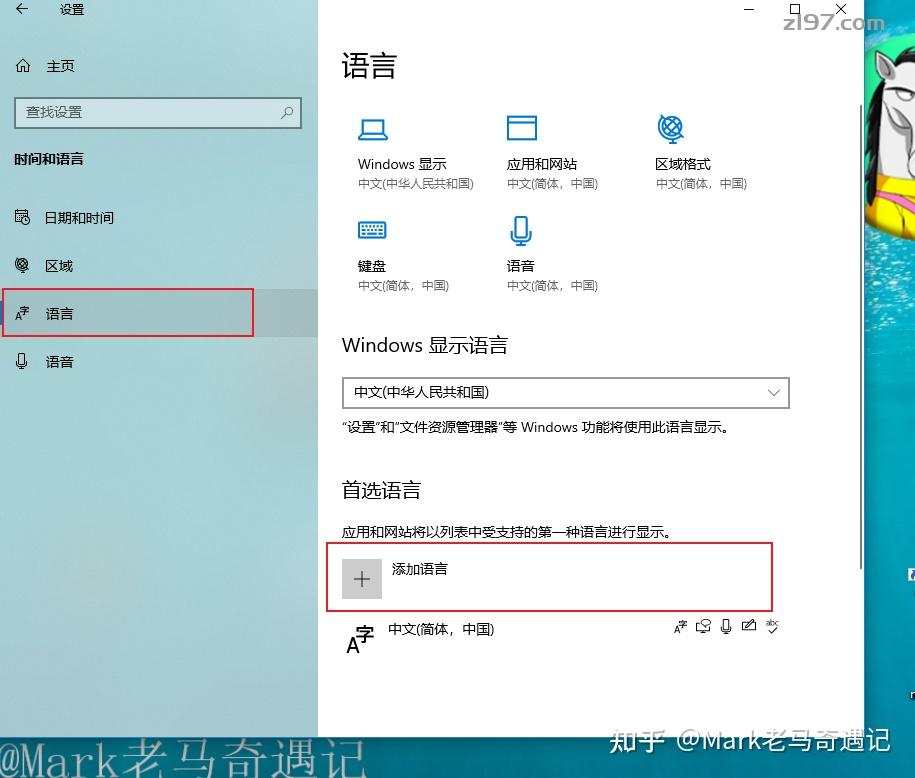Image resolution: width=915 pixels, height=778 pixels.
Task: Go to 主页 home page
Action: pyautogui.click(x=60, y=66)
